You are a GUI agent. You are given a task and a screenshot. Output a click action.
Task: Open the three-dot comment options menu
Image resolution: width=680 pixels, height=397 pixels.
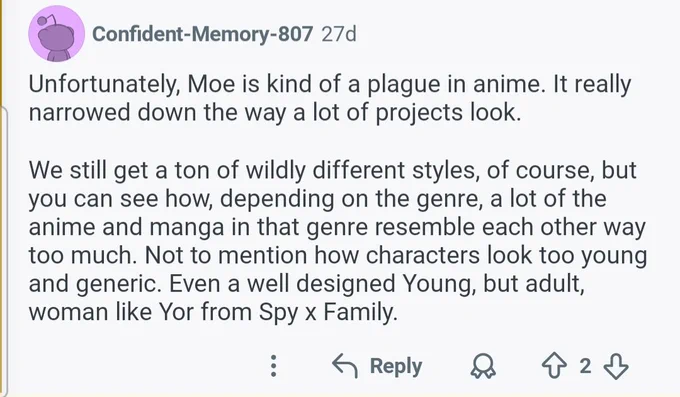coord(273,366)
